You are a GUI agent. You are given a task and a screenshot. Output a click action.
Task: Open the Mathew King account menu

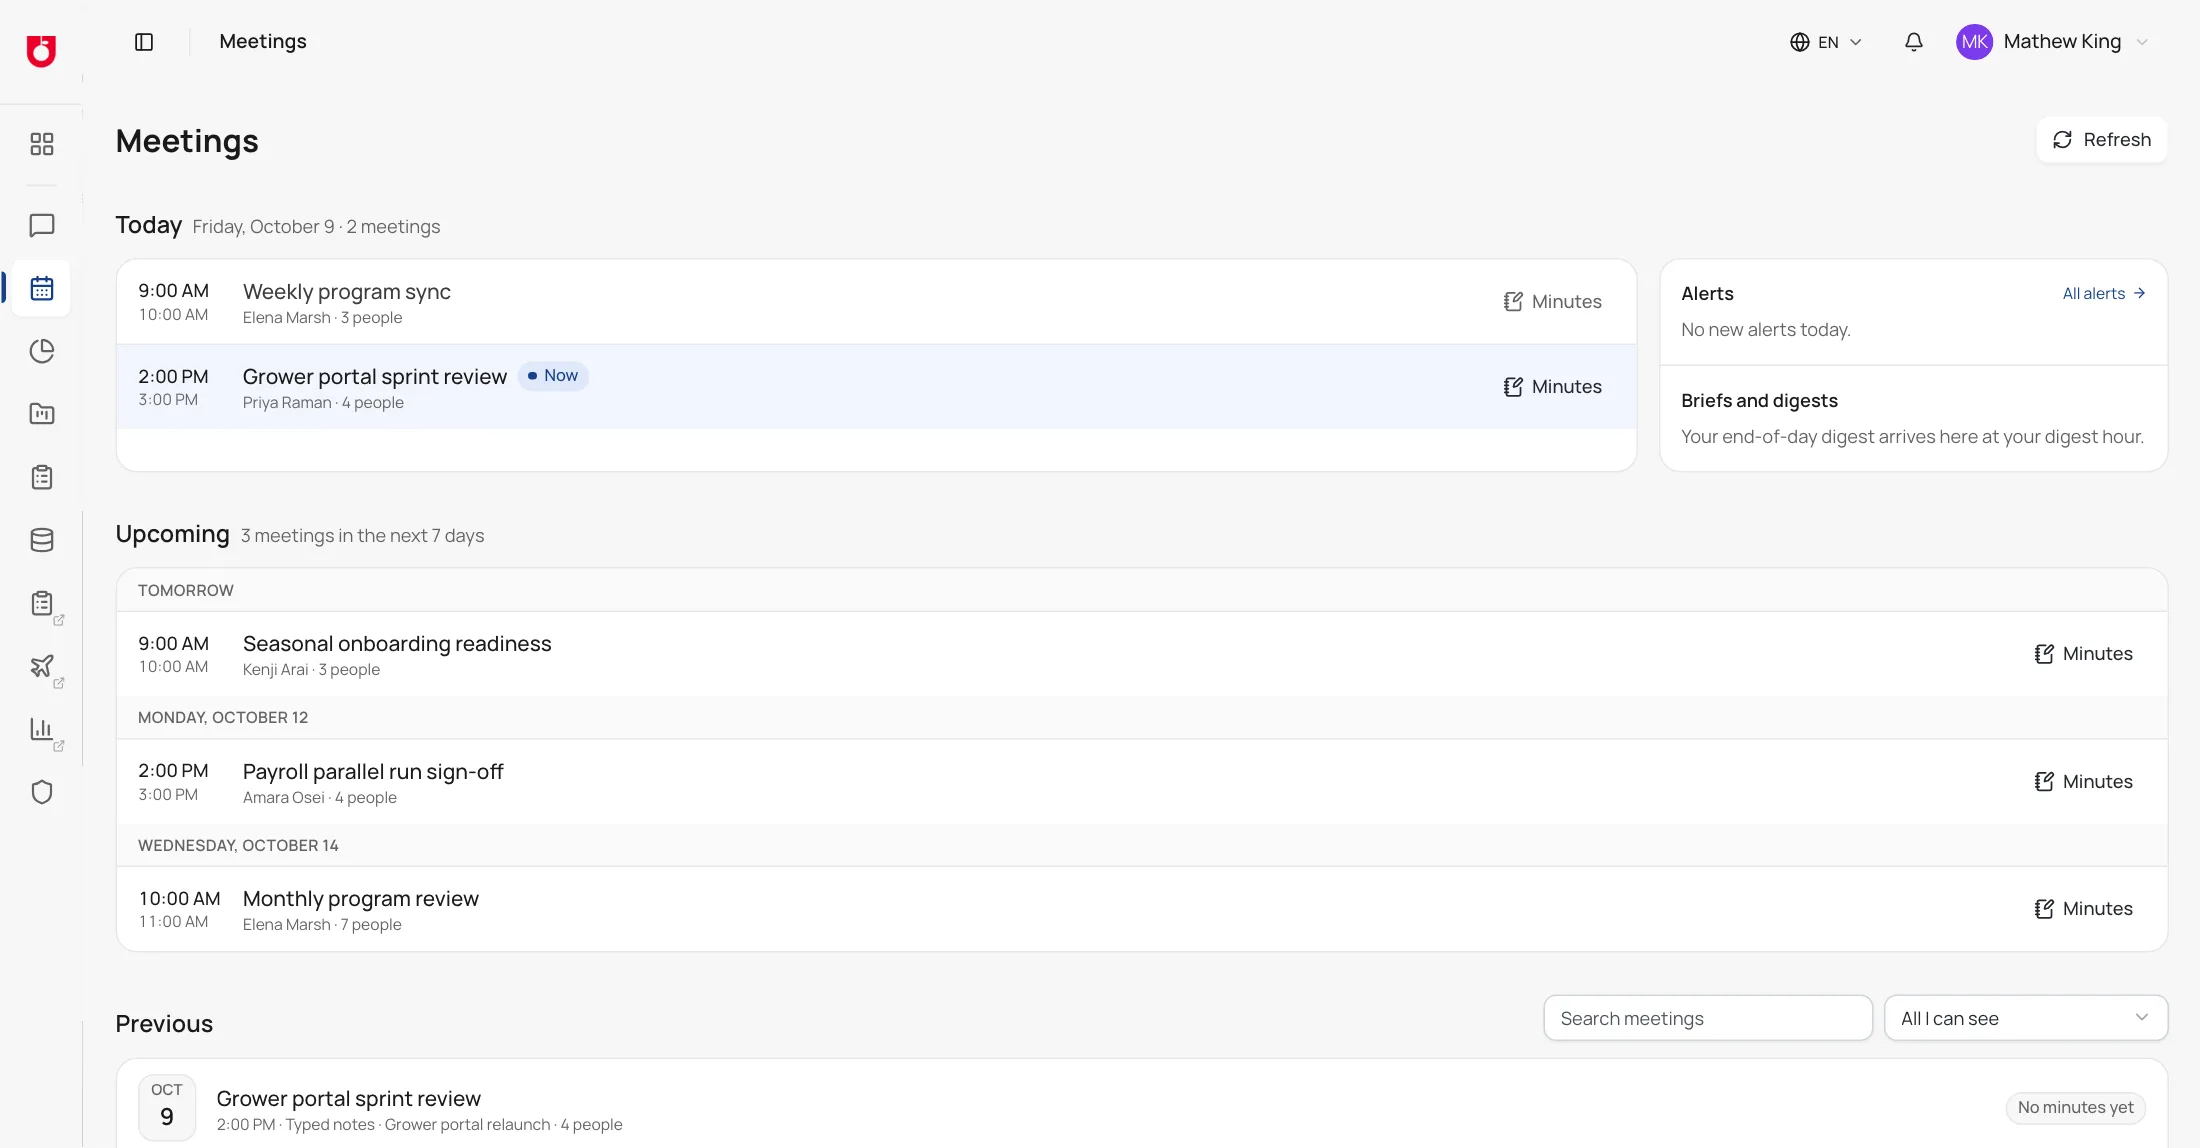[x=2052, y=42]
